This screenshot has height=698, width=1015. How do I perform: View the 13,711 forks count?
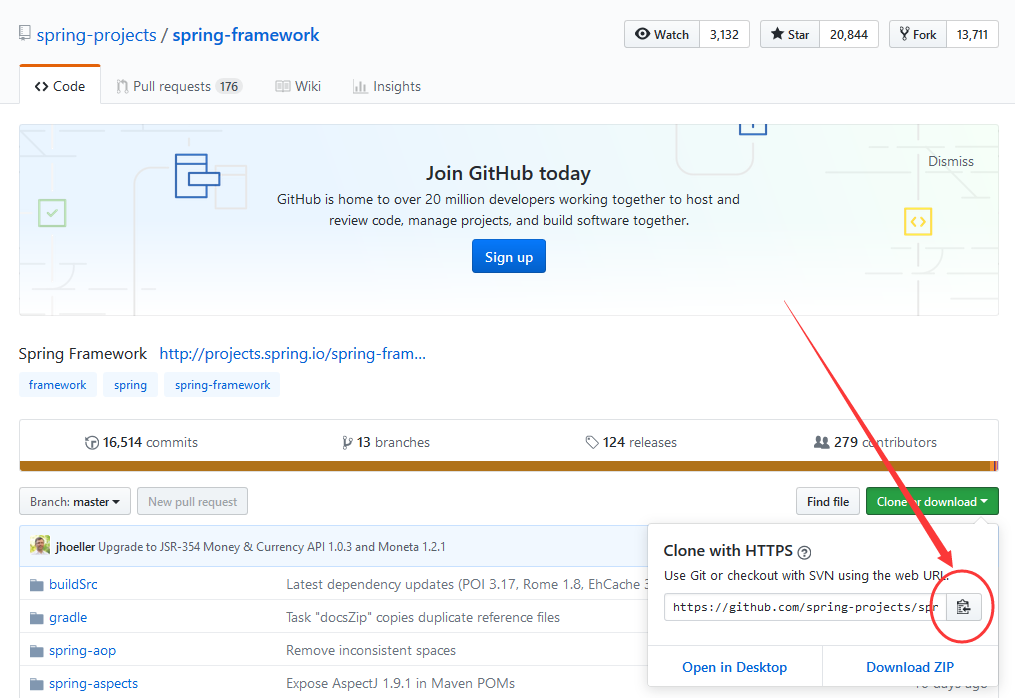pos(972,34)
